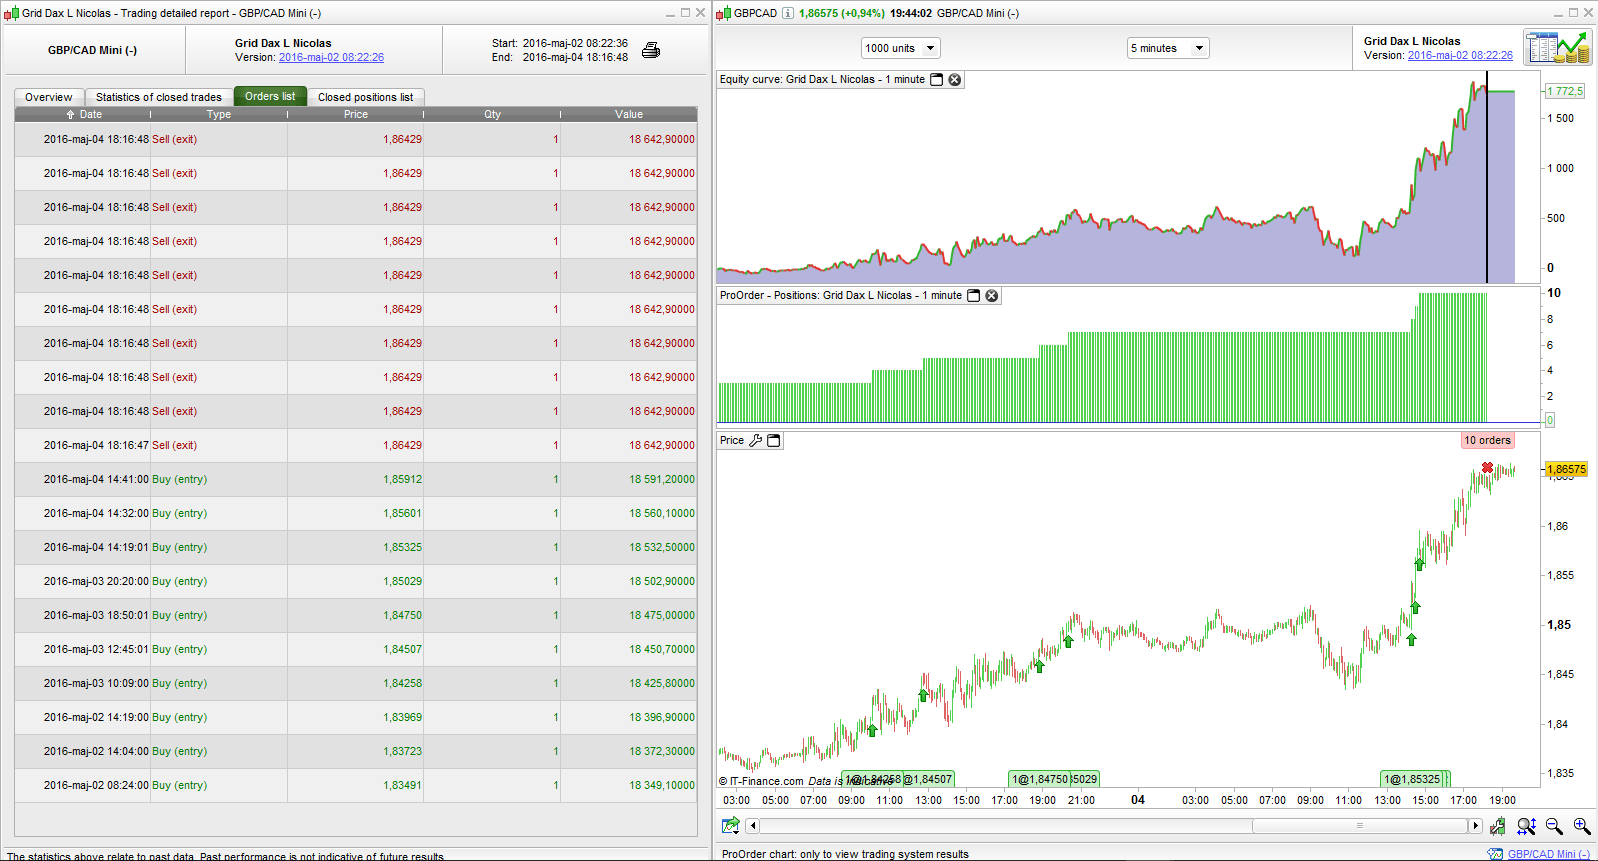Click the GBP/CAD Mini link at bottom right
The image size is (1598, 861).
[x=1548, y=854]
